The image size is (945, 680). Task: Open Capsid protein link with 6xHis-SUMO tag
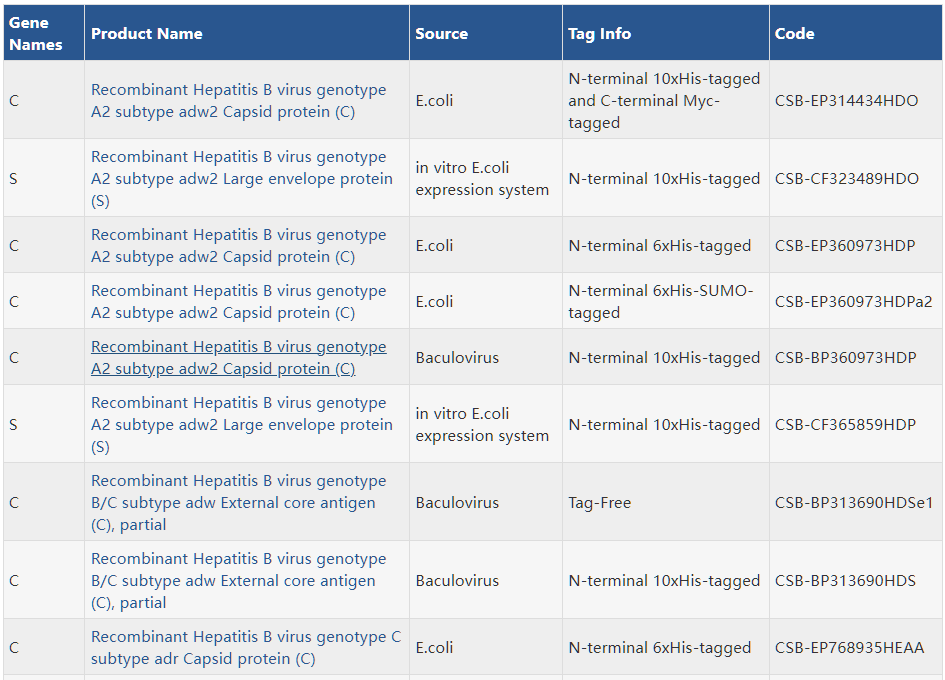238,301
